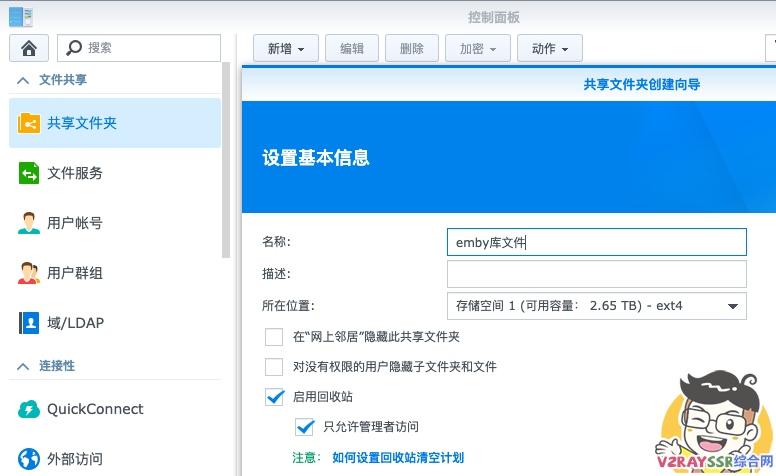Click the Control Panel app icon in title bar
The height and width of the screenshot is (476, 776).
[20, 16]
